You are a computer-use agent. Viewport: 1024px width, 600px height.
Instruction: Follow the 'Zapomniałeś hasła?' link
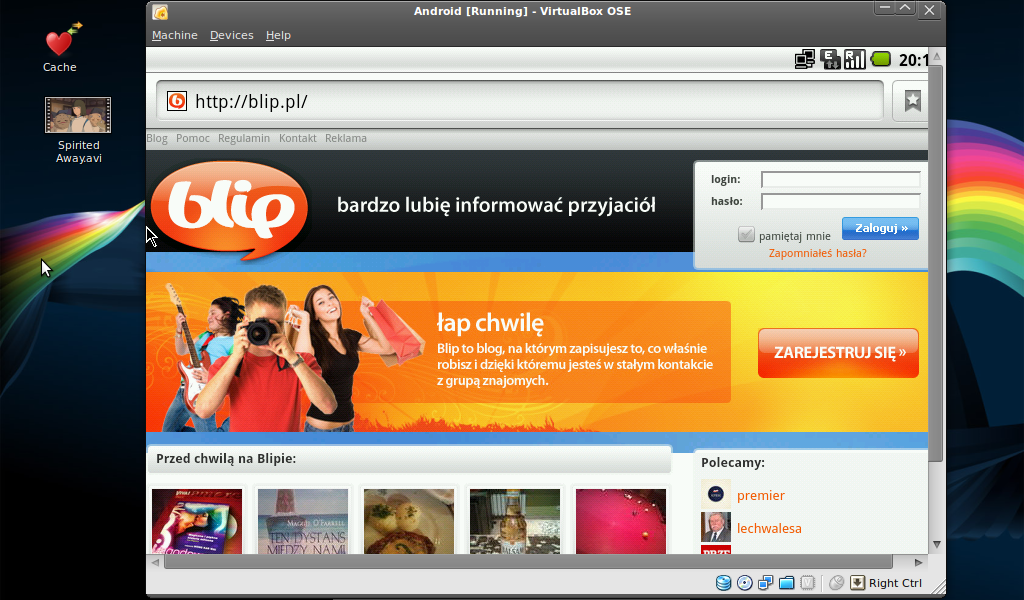pos(817,254)
